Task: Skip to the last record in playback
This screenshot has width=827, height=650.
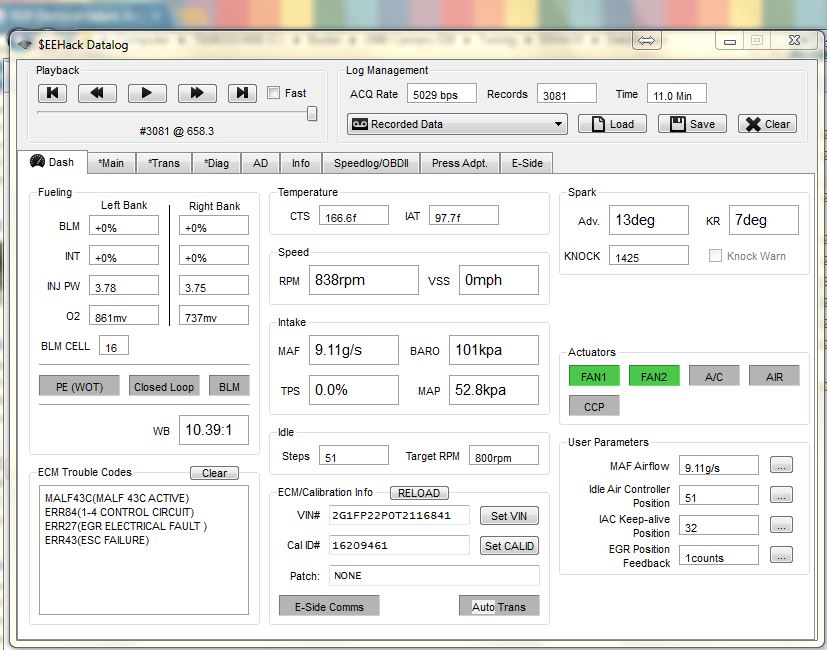Action: tap(241, 93)
